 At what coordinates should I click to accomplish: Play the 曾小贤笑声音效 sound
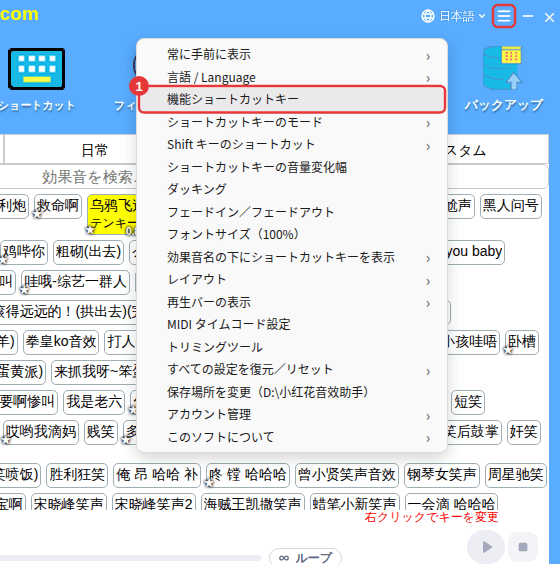tap(347, 475)
